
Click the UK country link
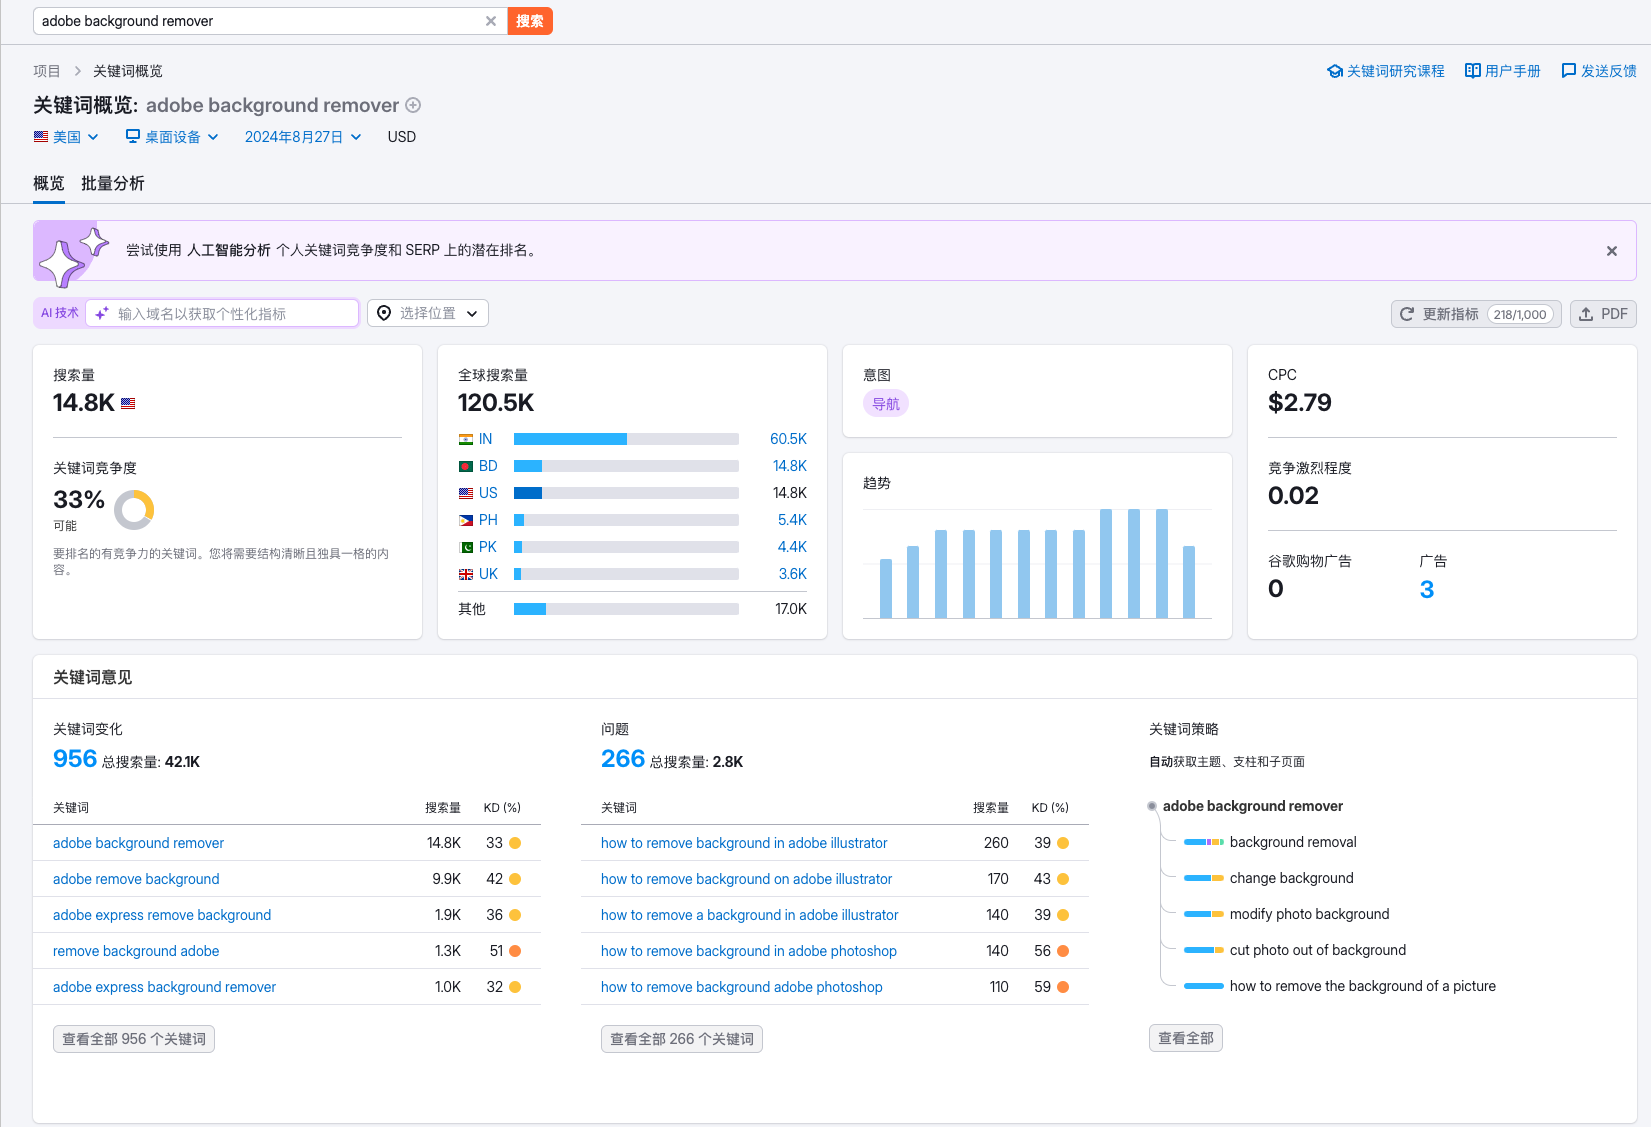click(x=488, y=574)
